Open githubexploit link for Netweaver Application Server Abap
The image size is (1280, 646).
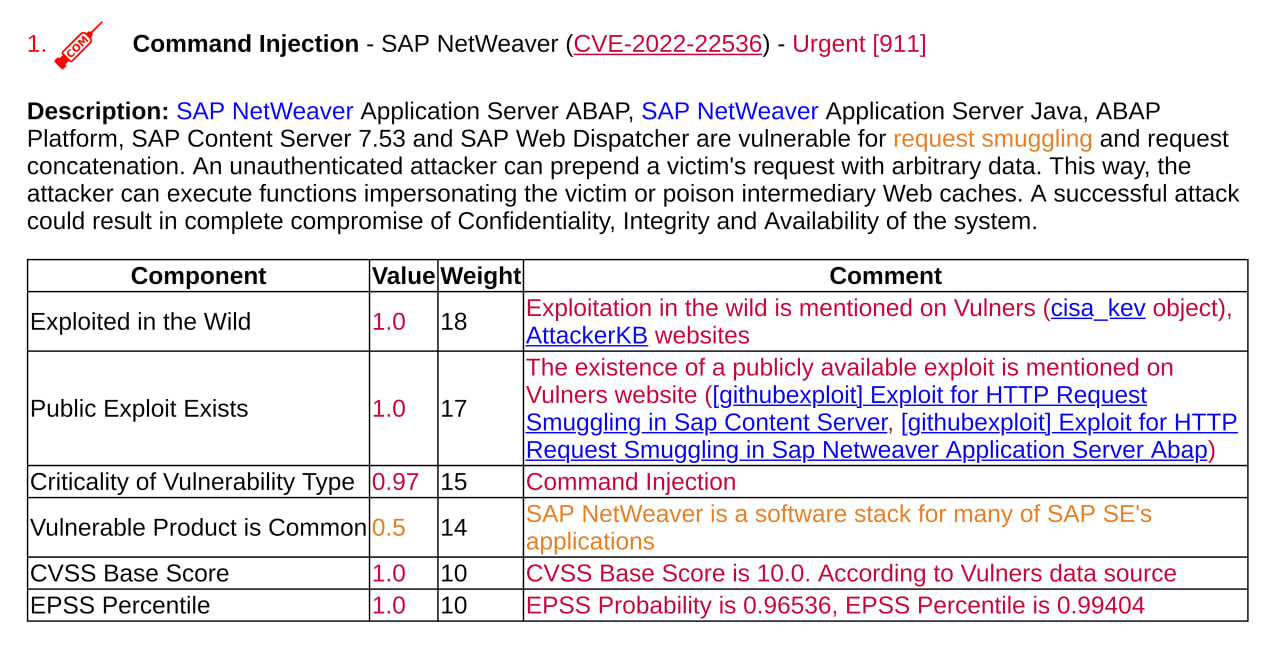pyautogui.click(x=1068, y=423)
